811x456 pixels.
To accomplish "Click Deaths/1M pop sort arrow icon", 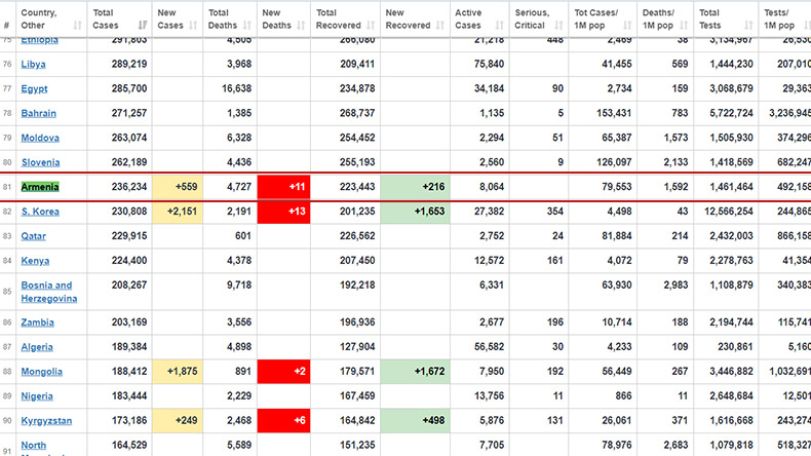I will 684,25.
